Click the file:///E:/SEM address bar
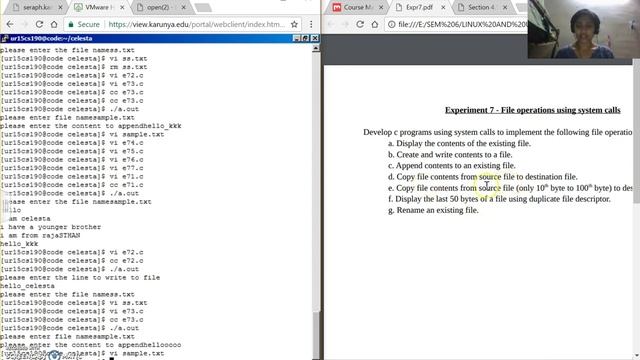Viewport: 640px width, 360px height. [462, 24]
